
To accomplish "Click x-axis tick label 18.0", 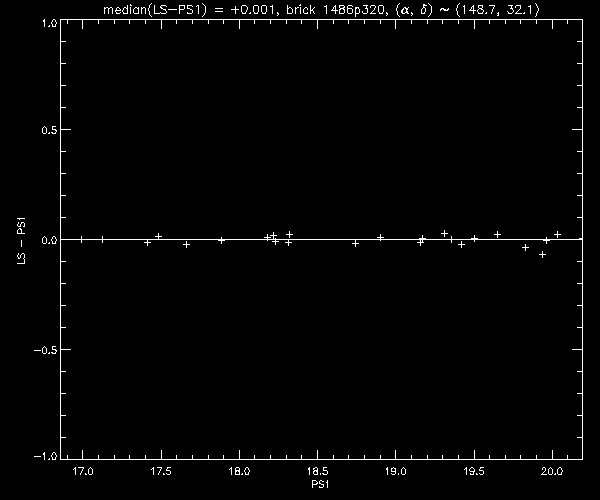I will click(239, 471).
